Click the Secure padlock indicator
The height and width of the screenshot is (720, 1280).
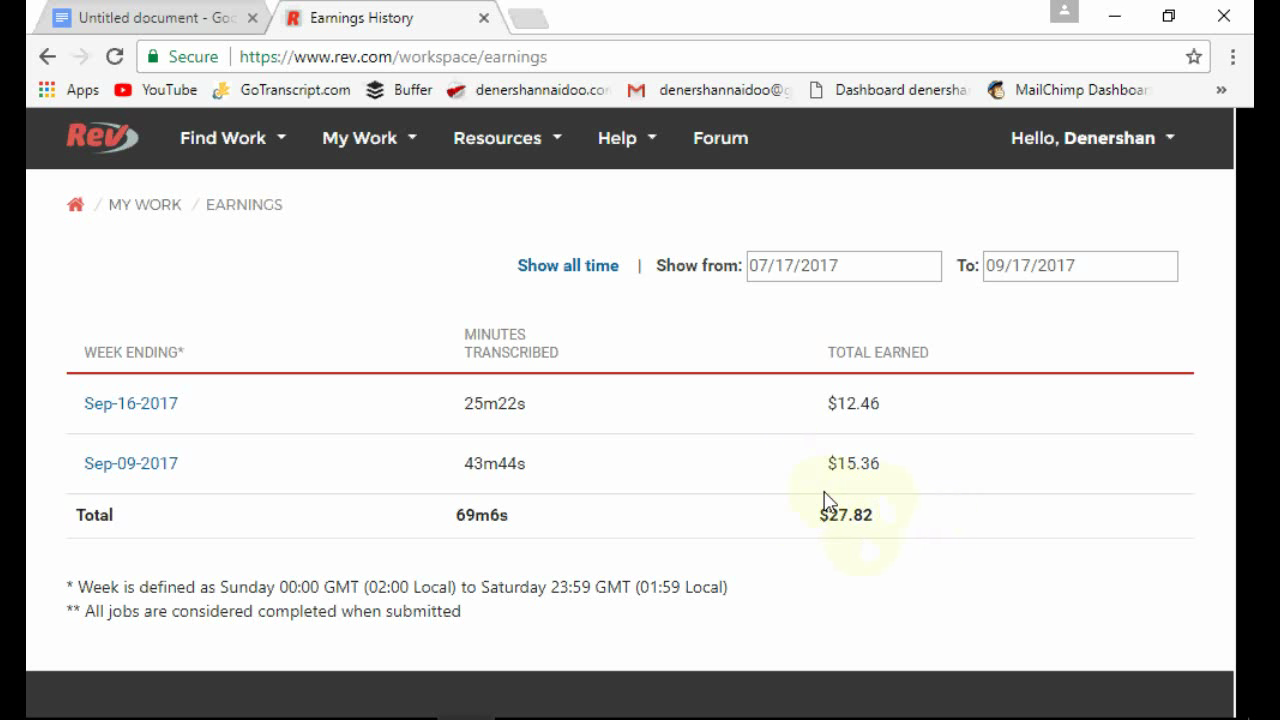(183, 57)
